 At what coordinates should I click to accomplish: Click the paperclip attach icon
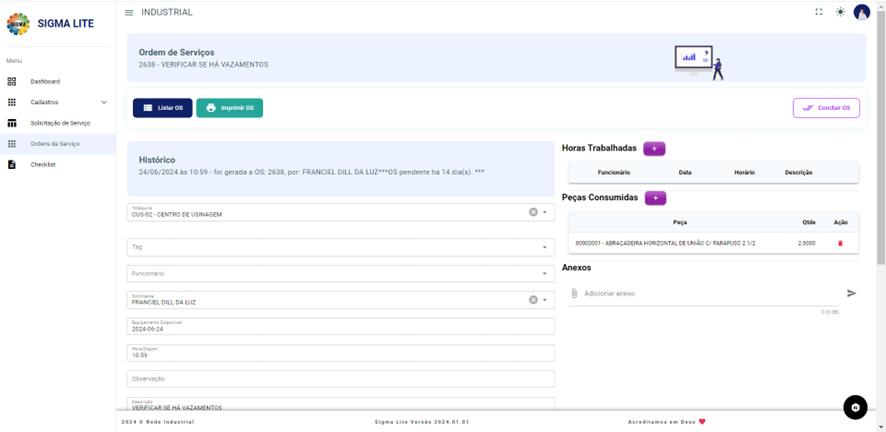pos(574,293)
